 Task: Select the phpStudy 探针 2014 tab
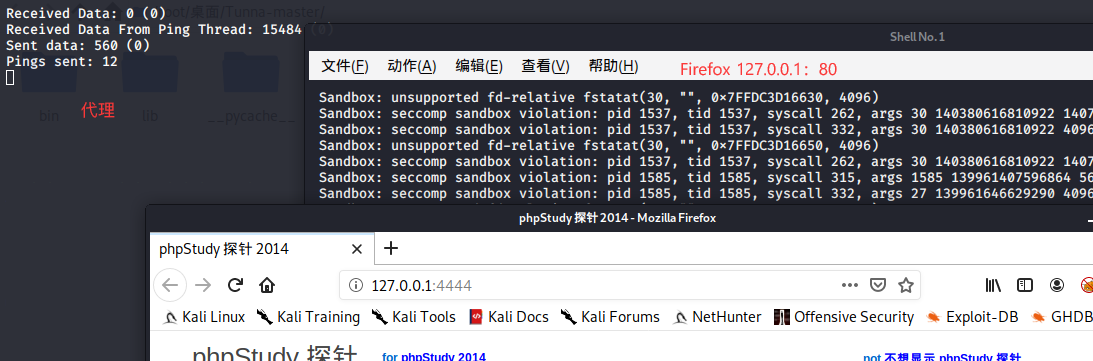click(262, 249)
